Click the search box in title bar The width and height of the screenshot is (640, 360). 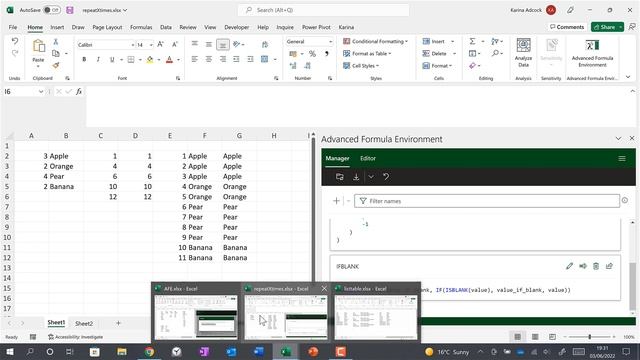pyautogui.click(x=324, y=10)
